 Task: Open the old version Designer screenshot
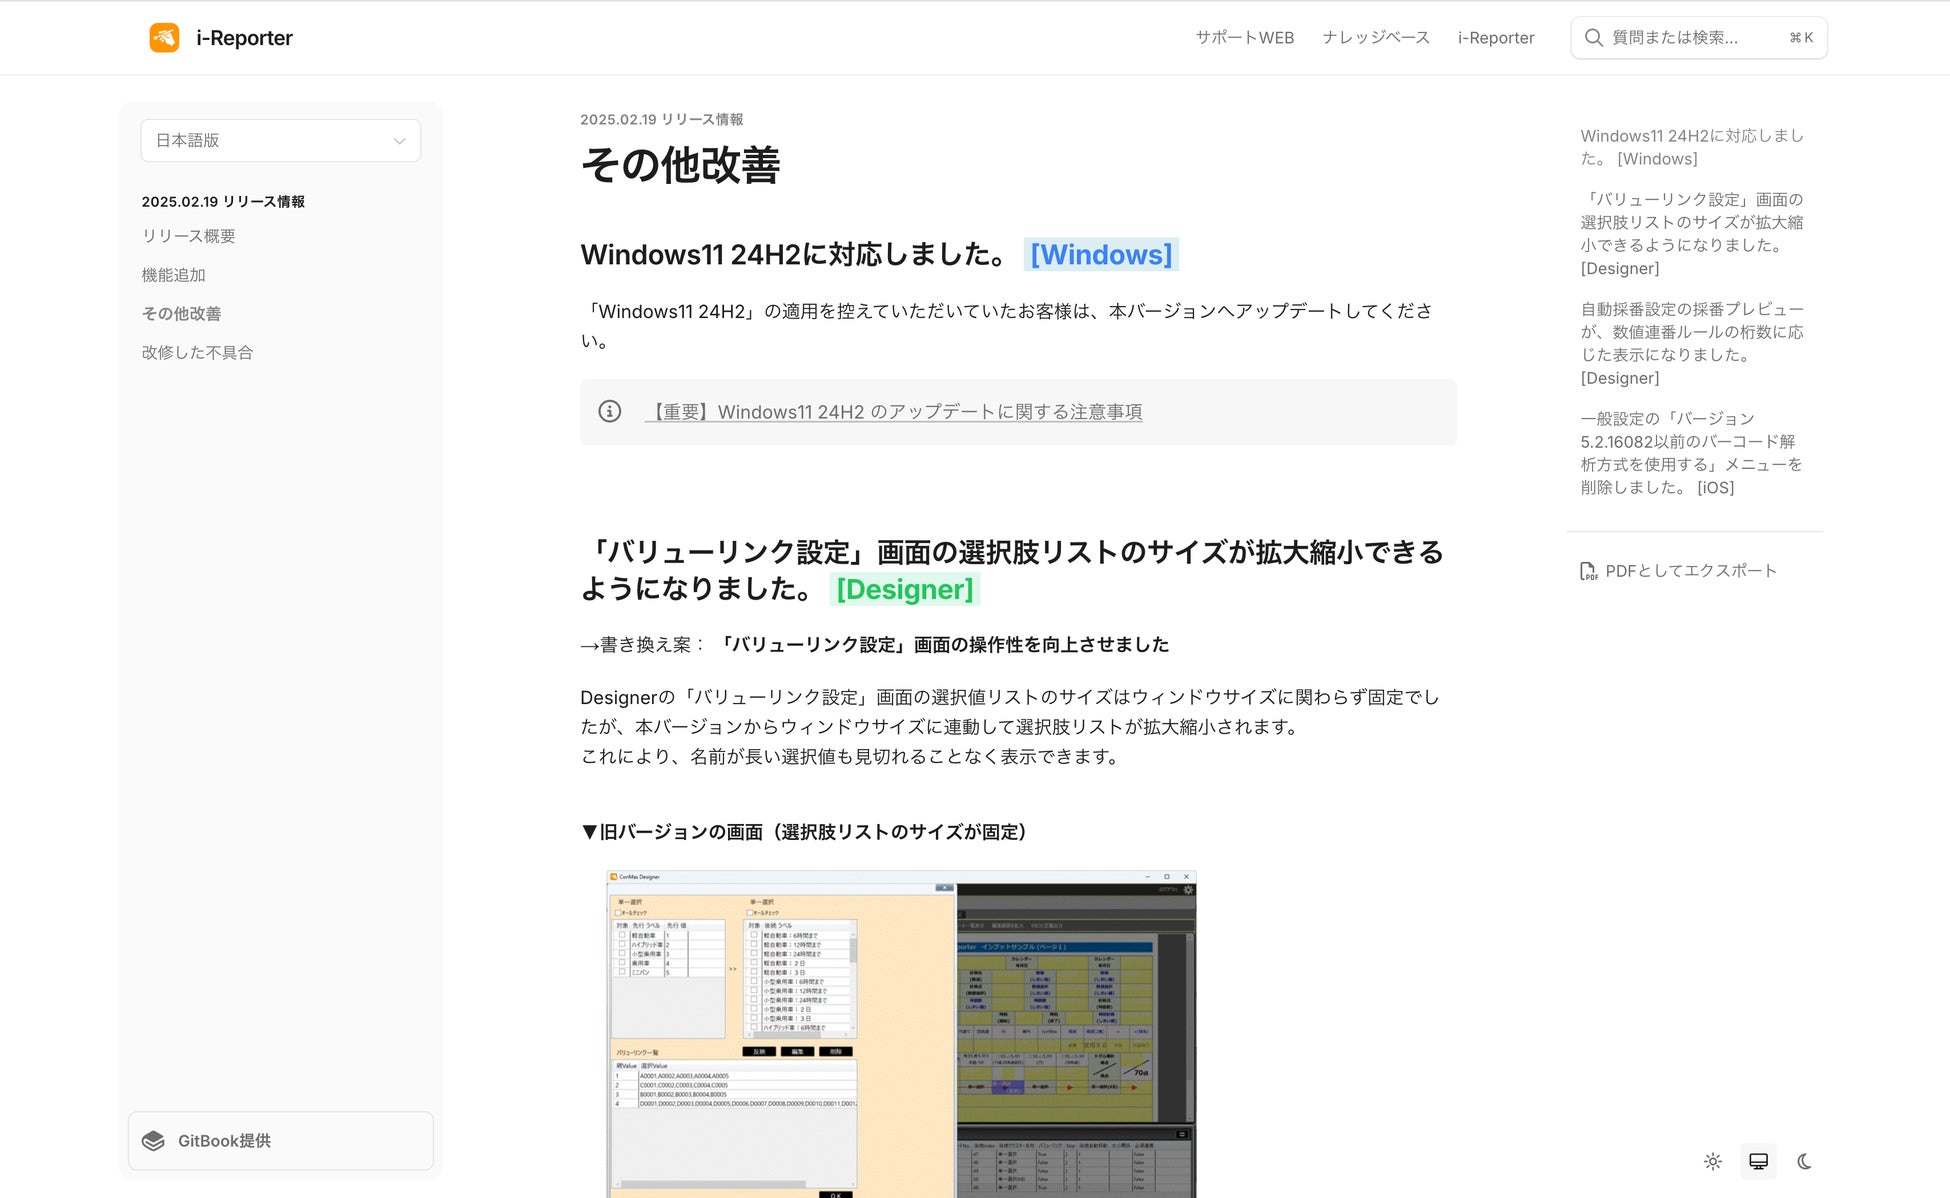(x=900, y=1033)
